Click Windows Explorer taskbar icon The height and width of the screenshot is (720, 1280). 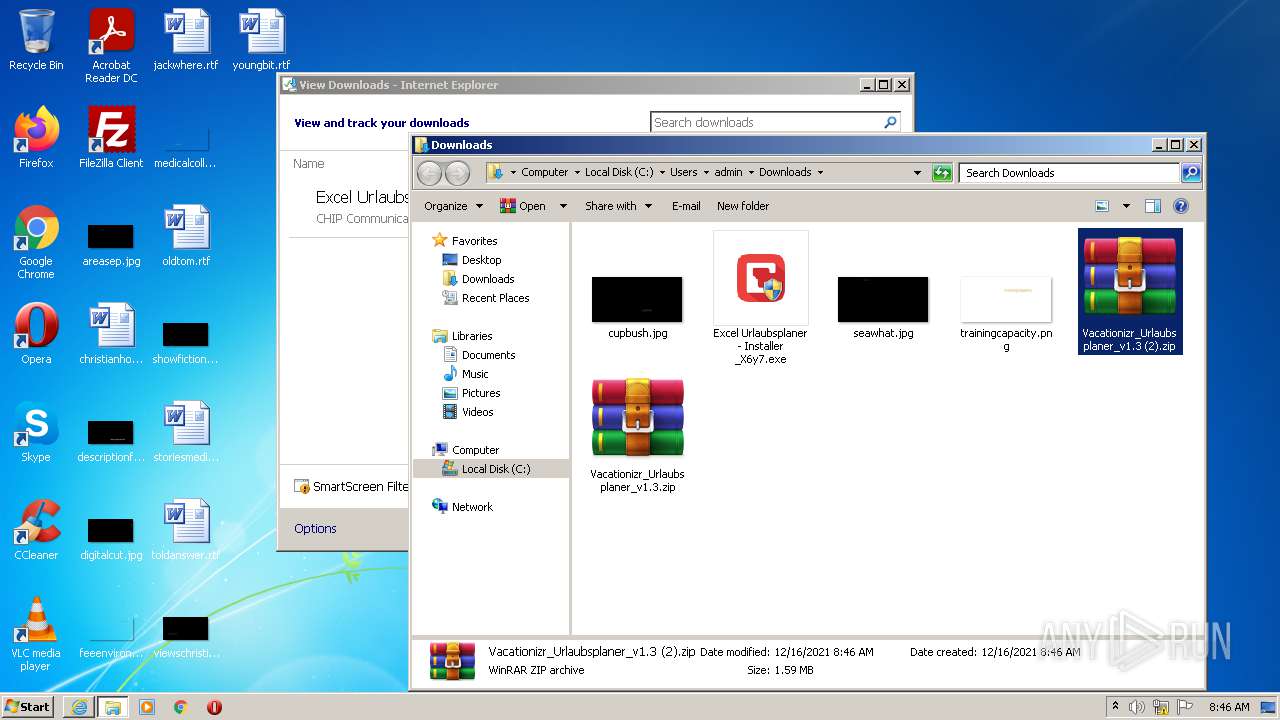coord(112,707)
